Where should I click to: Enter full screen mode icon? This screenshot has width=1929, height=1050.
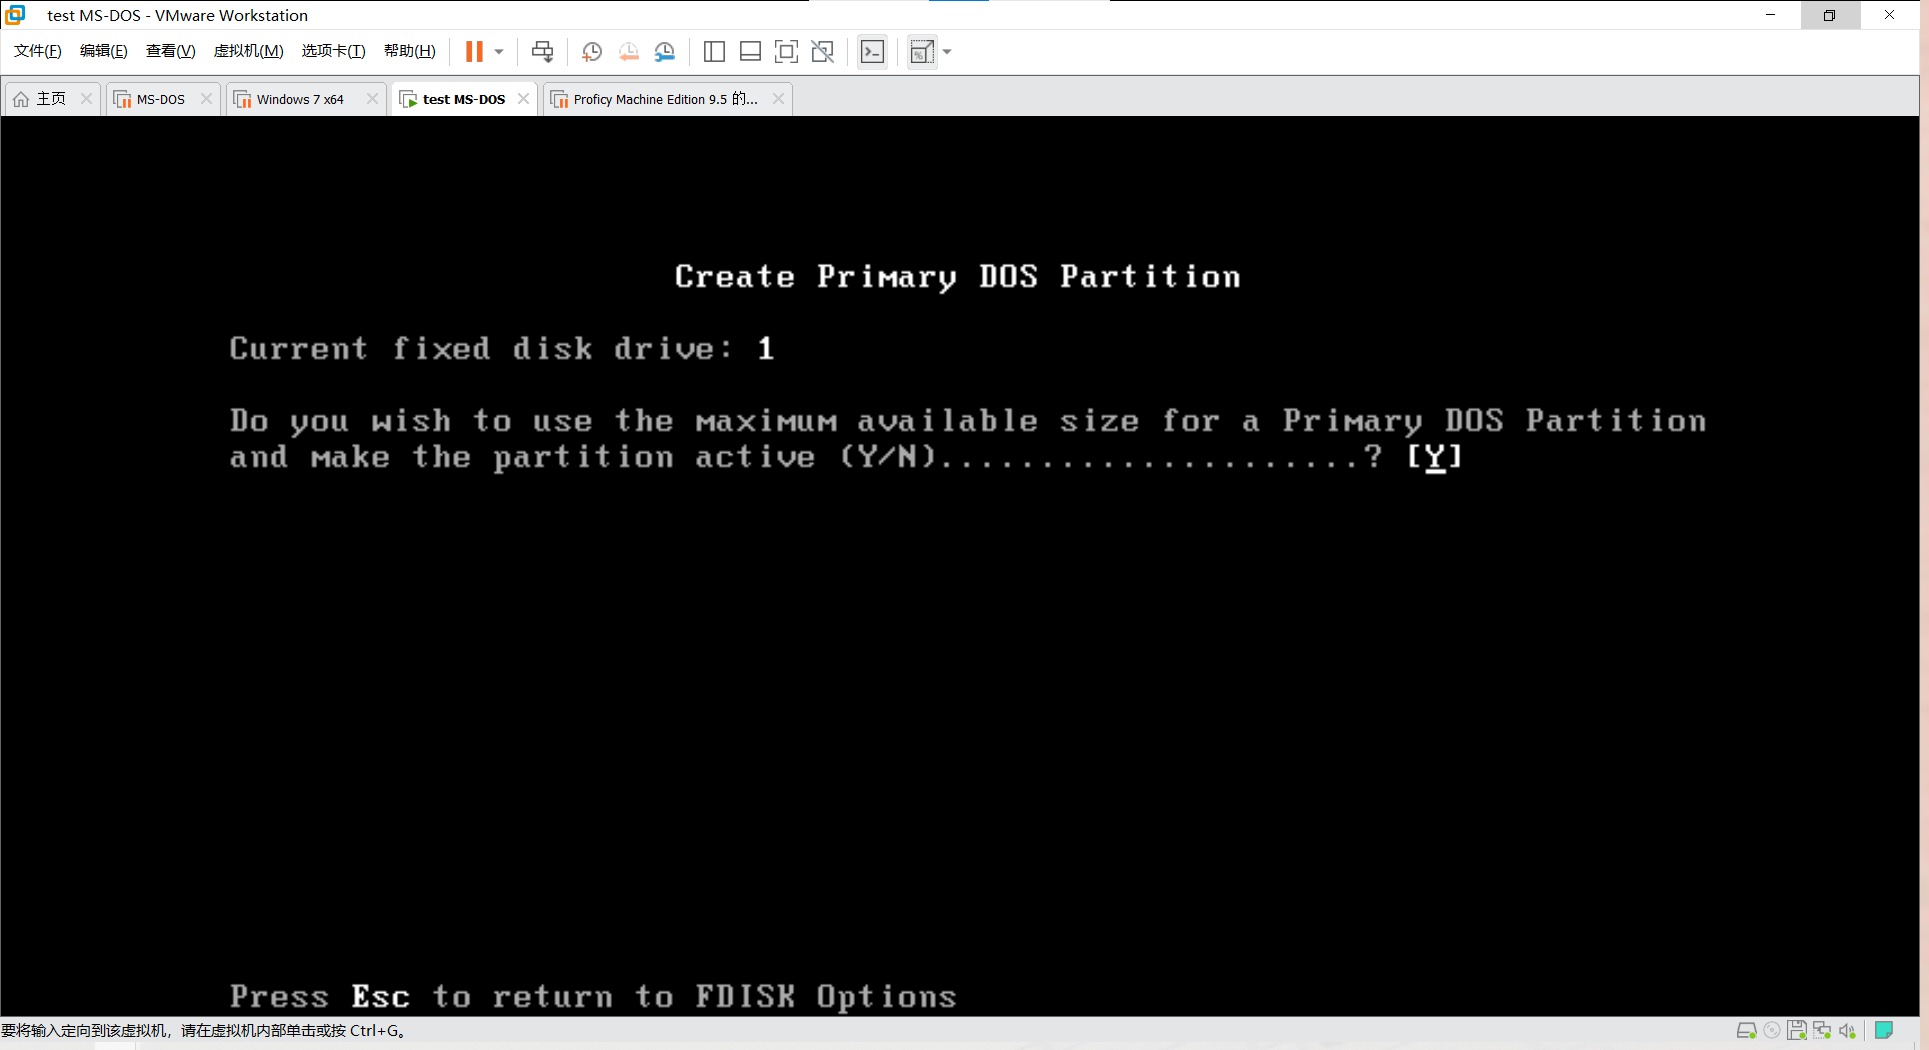coord(786,52)
